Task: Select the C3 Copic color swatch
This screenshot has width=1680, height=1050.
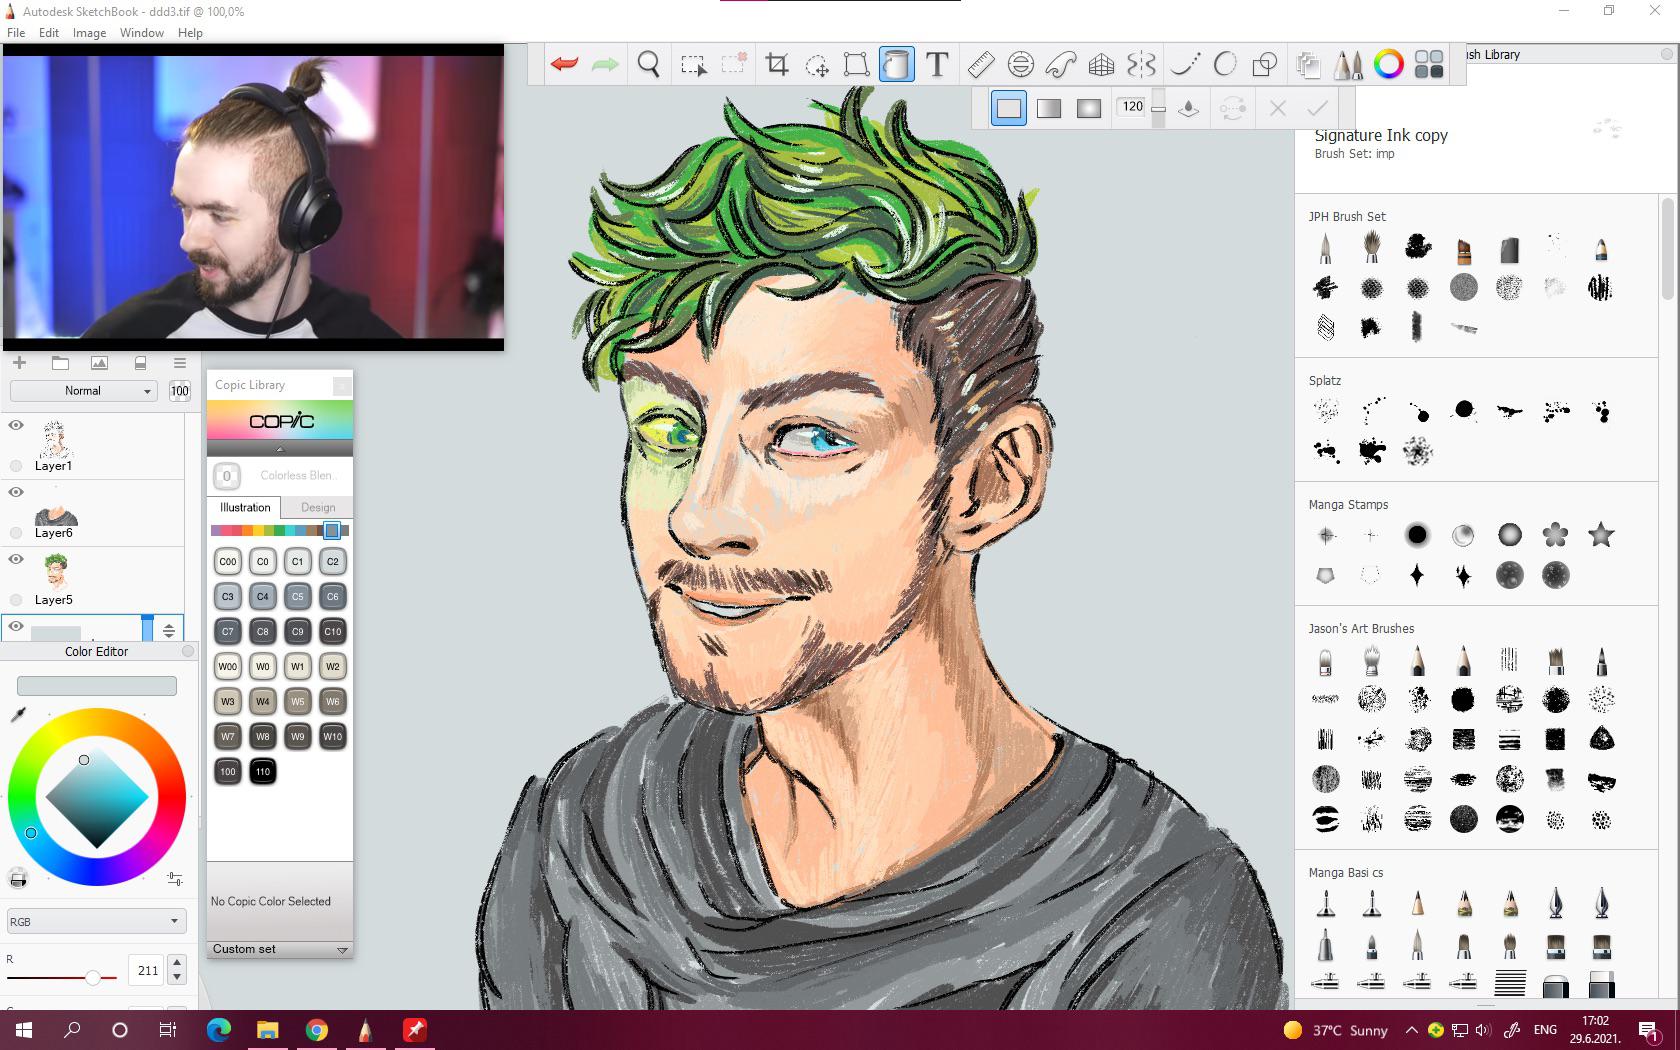Action: click(x=227, y=596)
